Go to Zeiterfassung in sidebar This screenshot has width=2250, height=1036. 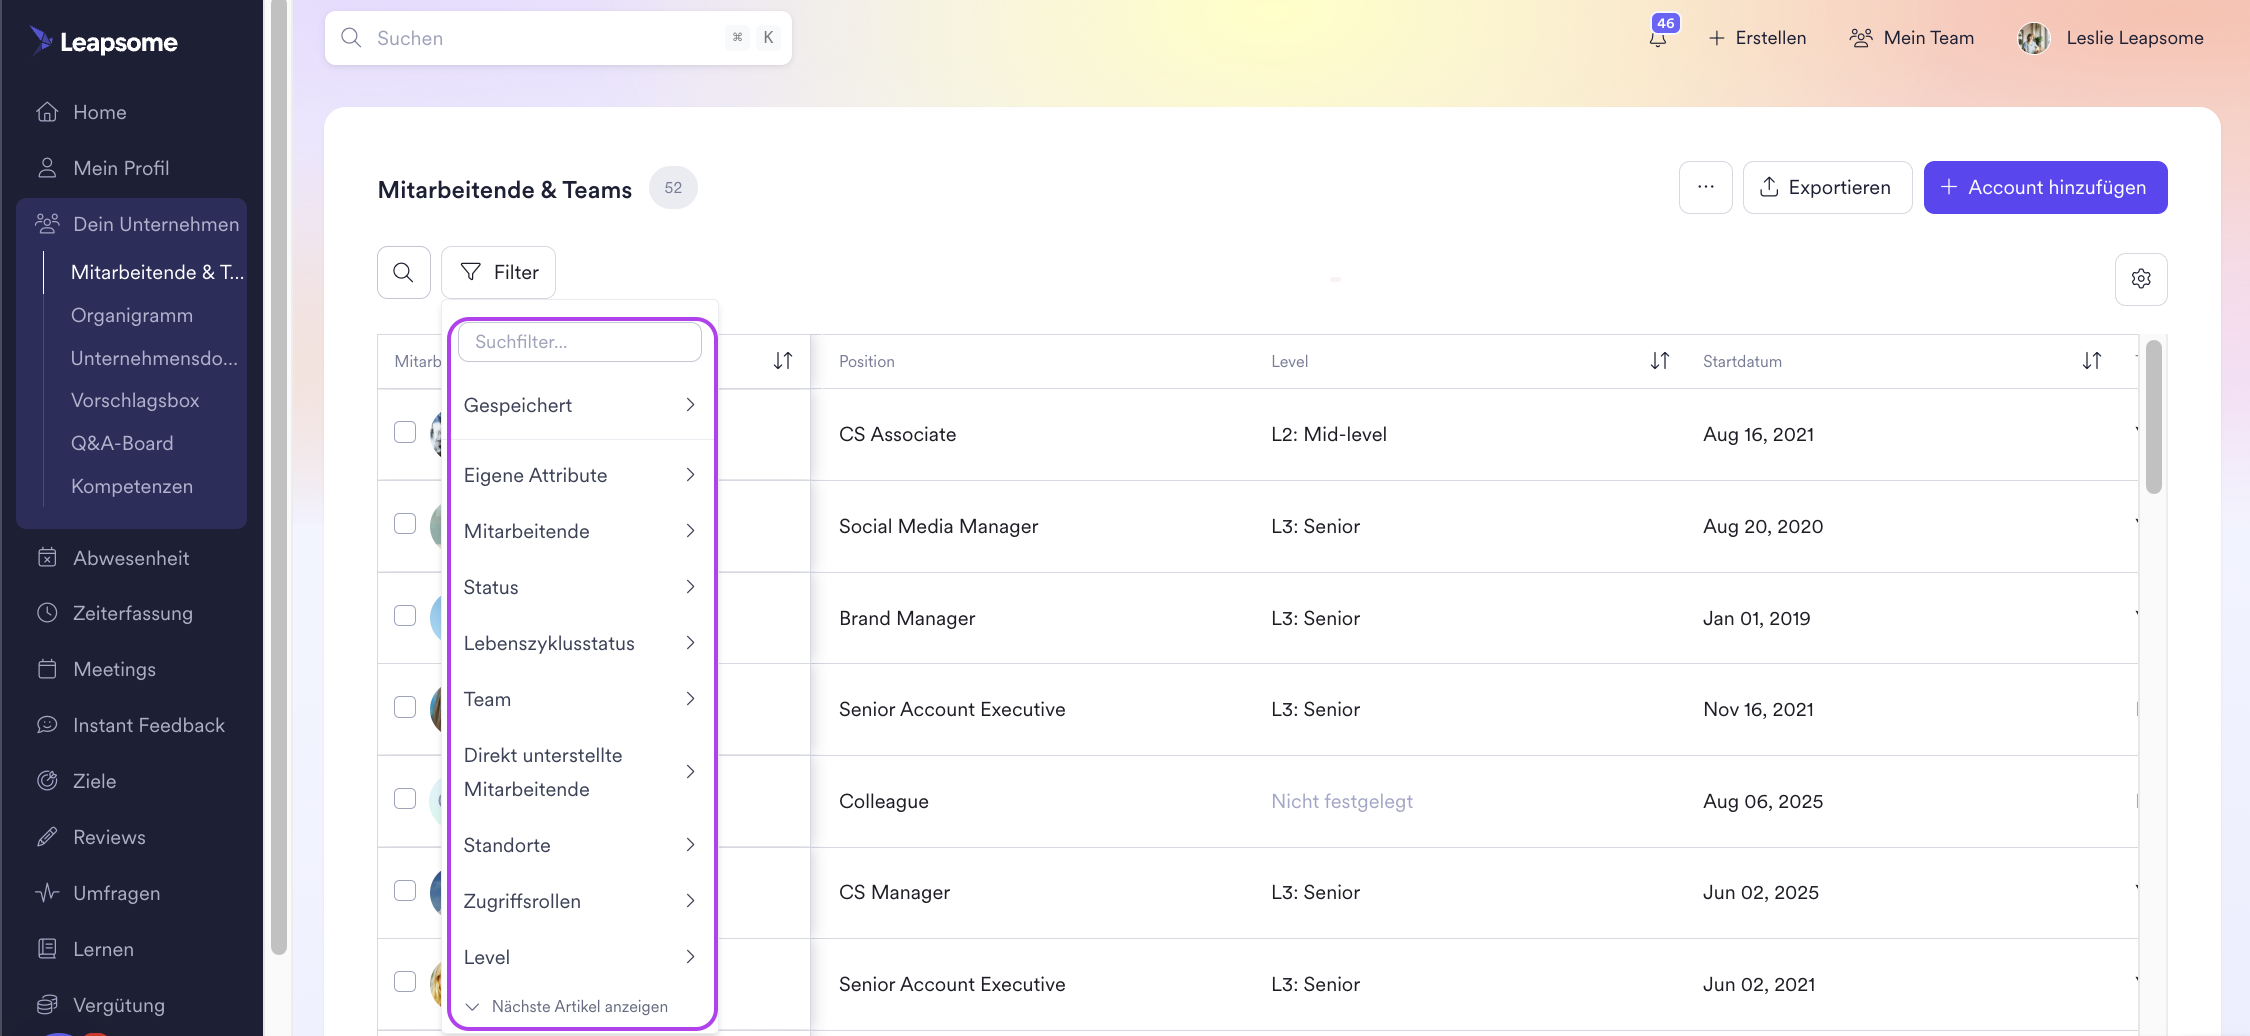click(132, 613)
